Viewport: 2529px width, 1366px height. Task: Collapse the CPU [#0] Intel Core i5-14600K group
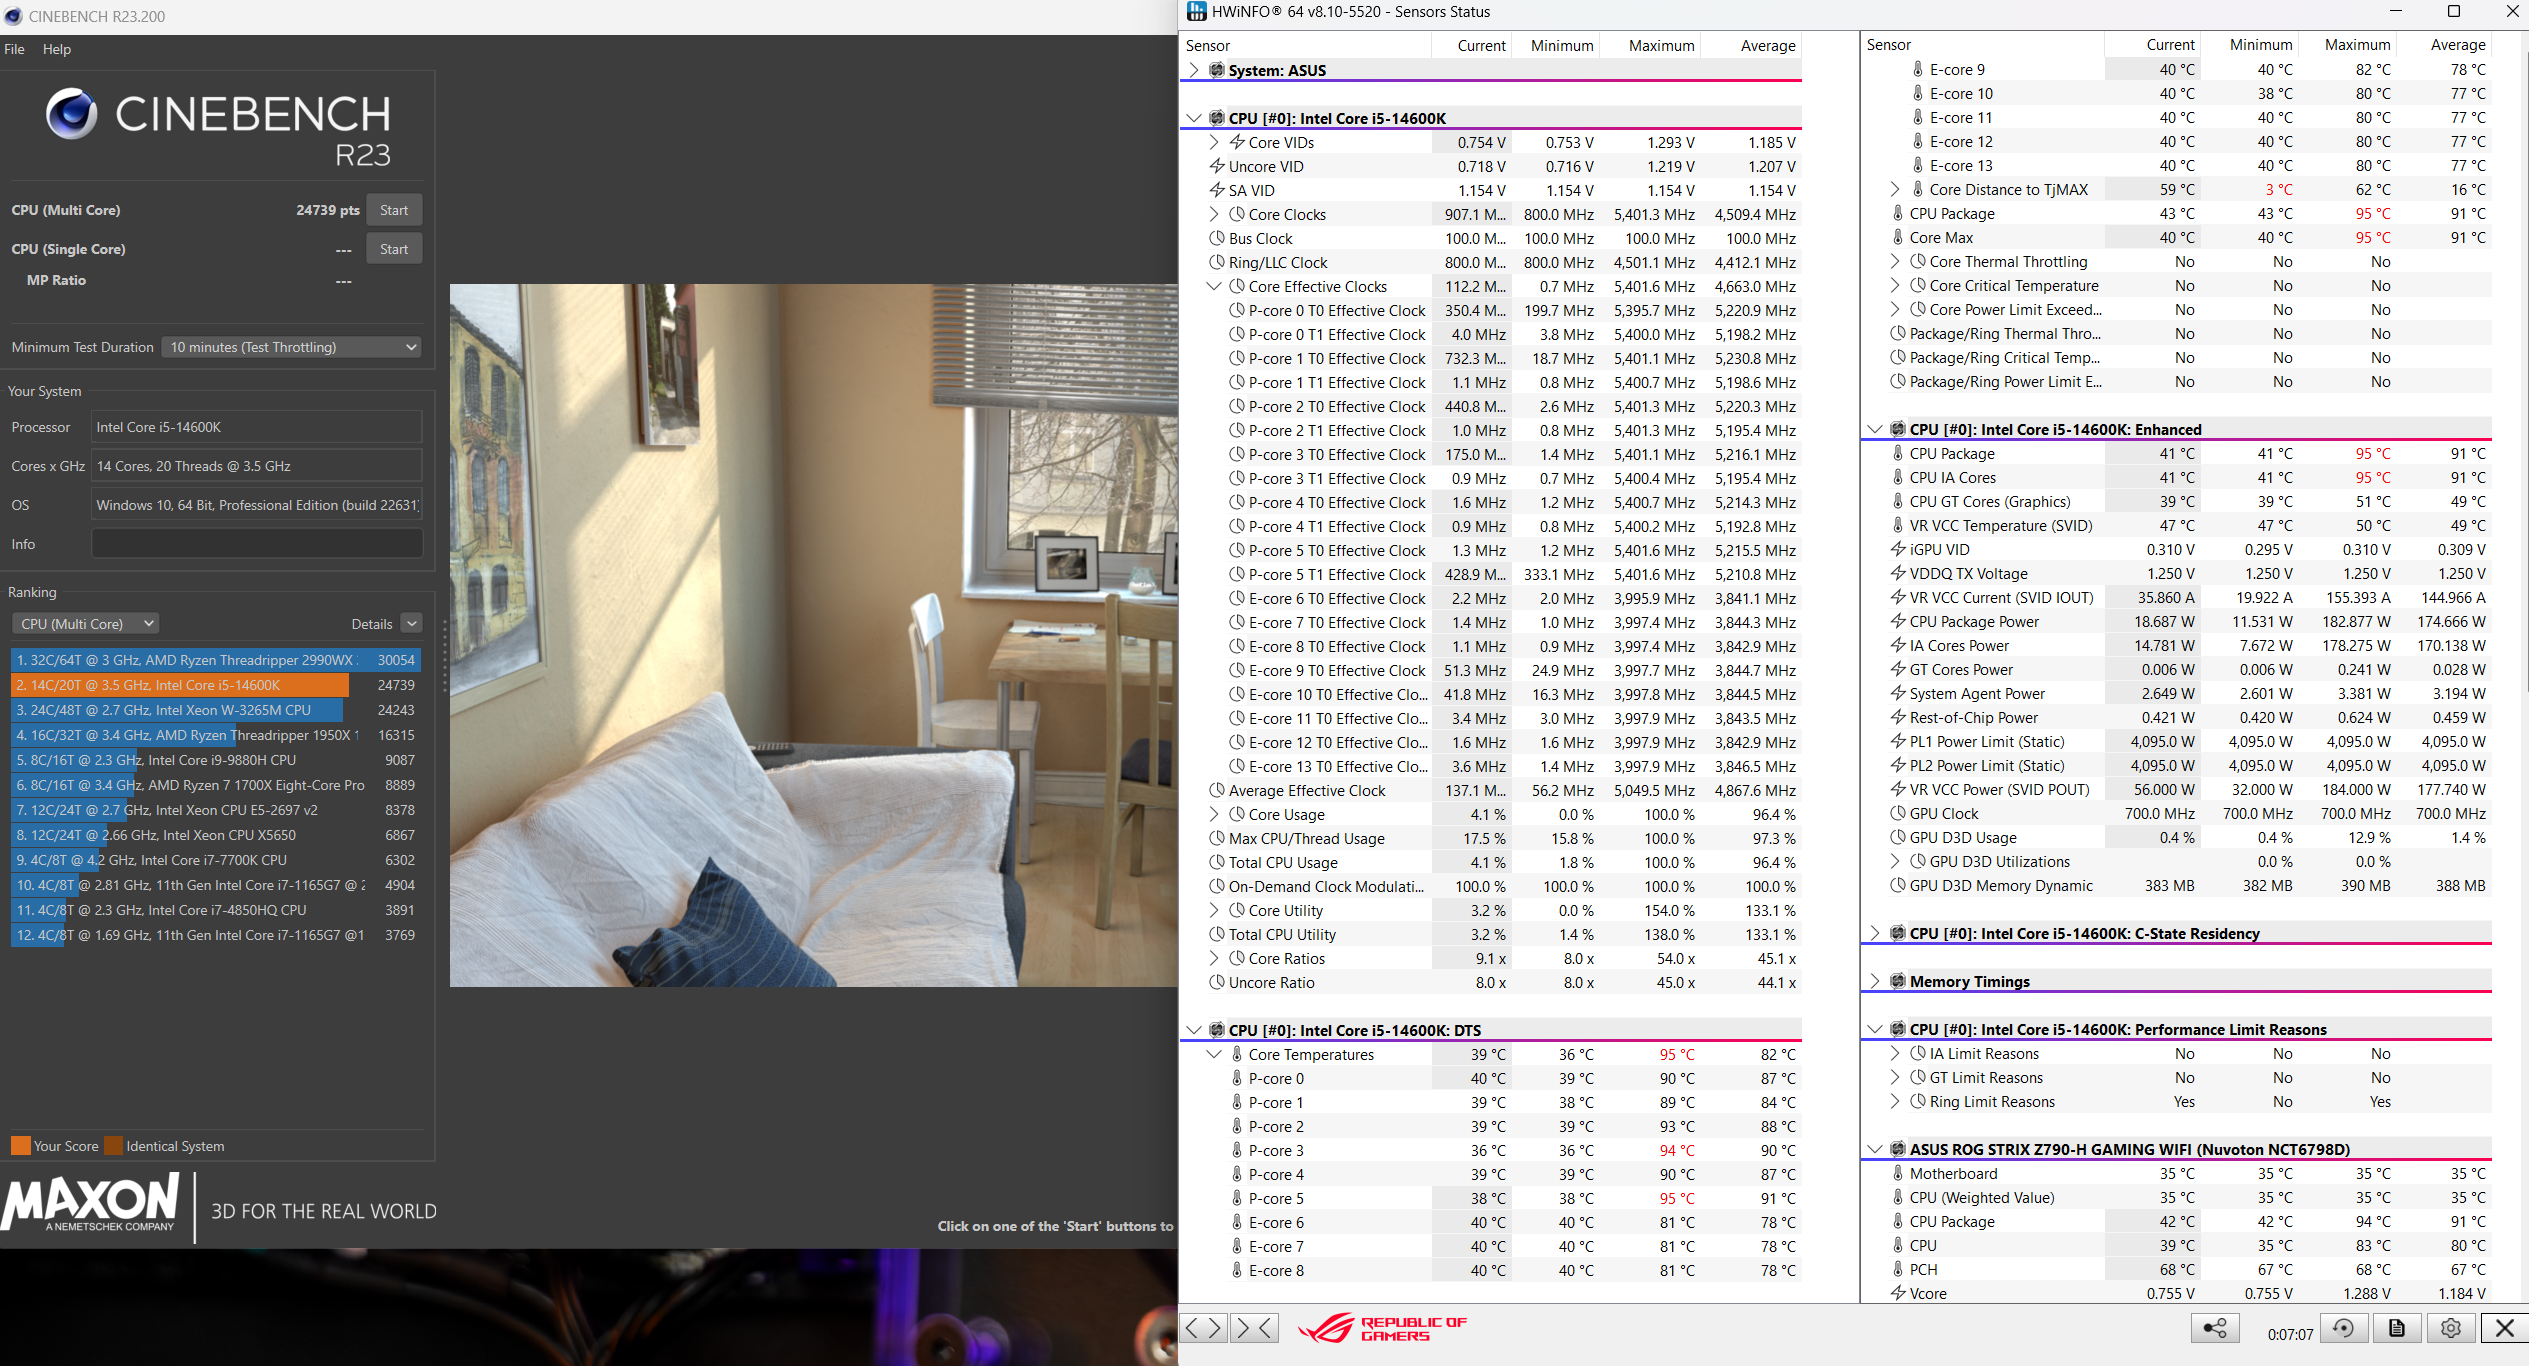tap(1193, 118)
